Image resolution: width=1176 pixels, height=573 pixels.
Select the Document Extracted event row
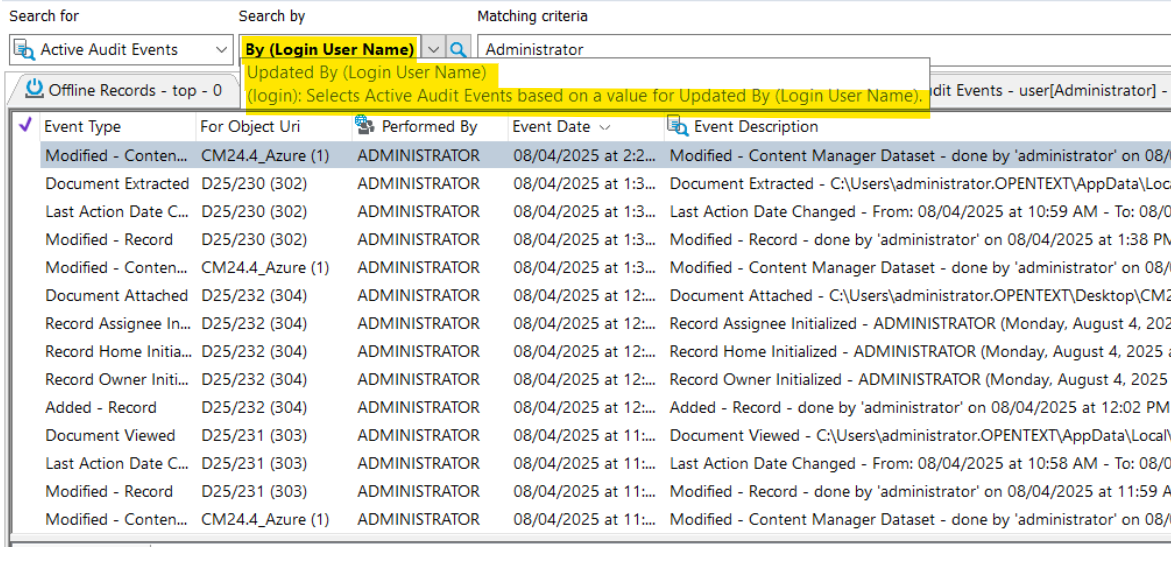(605, 184)
